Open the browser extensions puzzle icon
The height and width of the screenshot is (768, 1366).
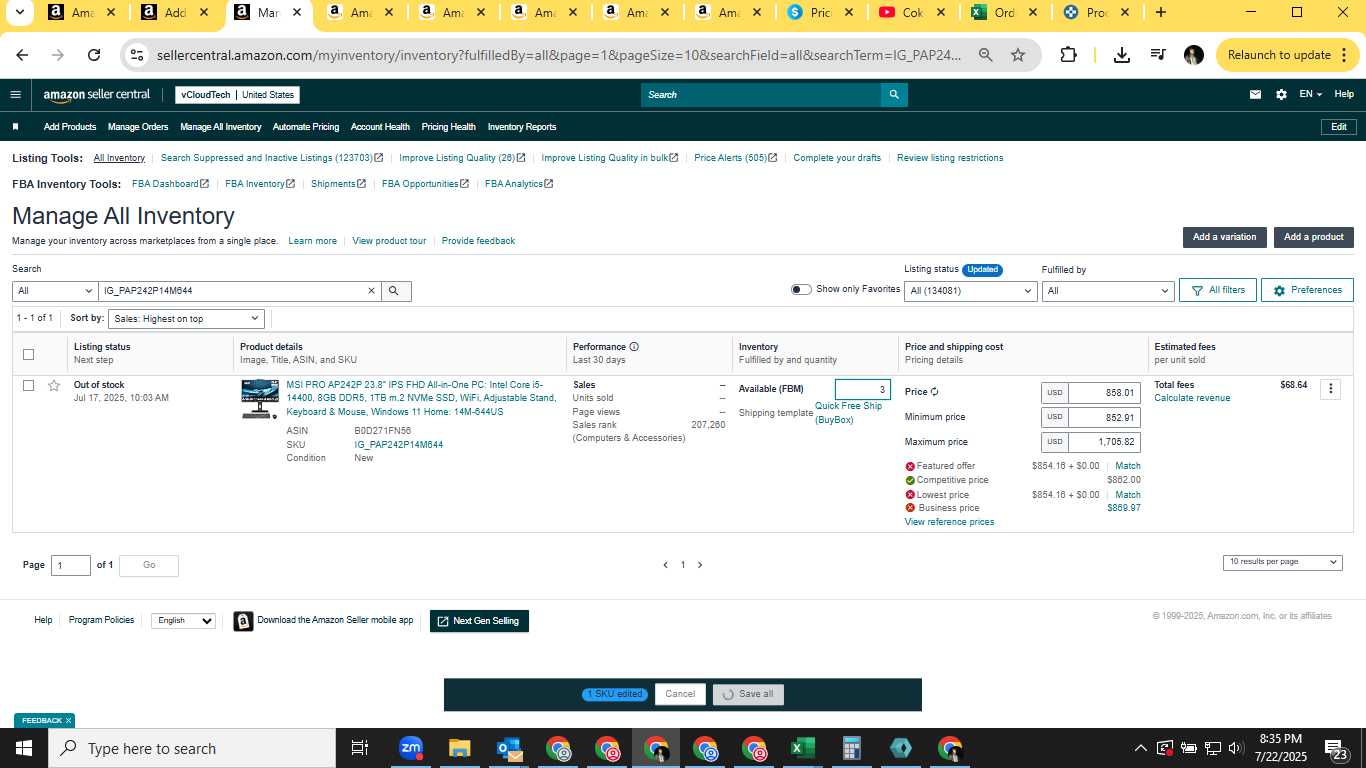click(1069, 55)
